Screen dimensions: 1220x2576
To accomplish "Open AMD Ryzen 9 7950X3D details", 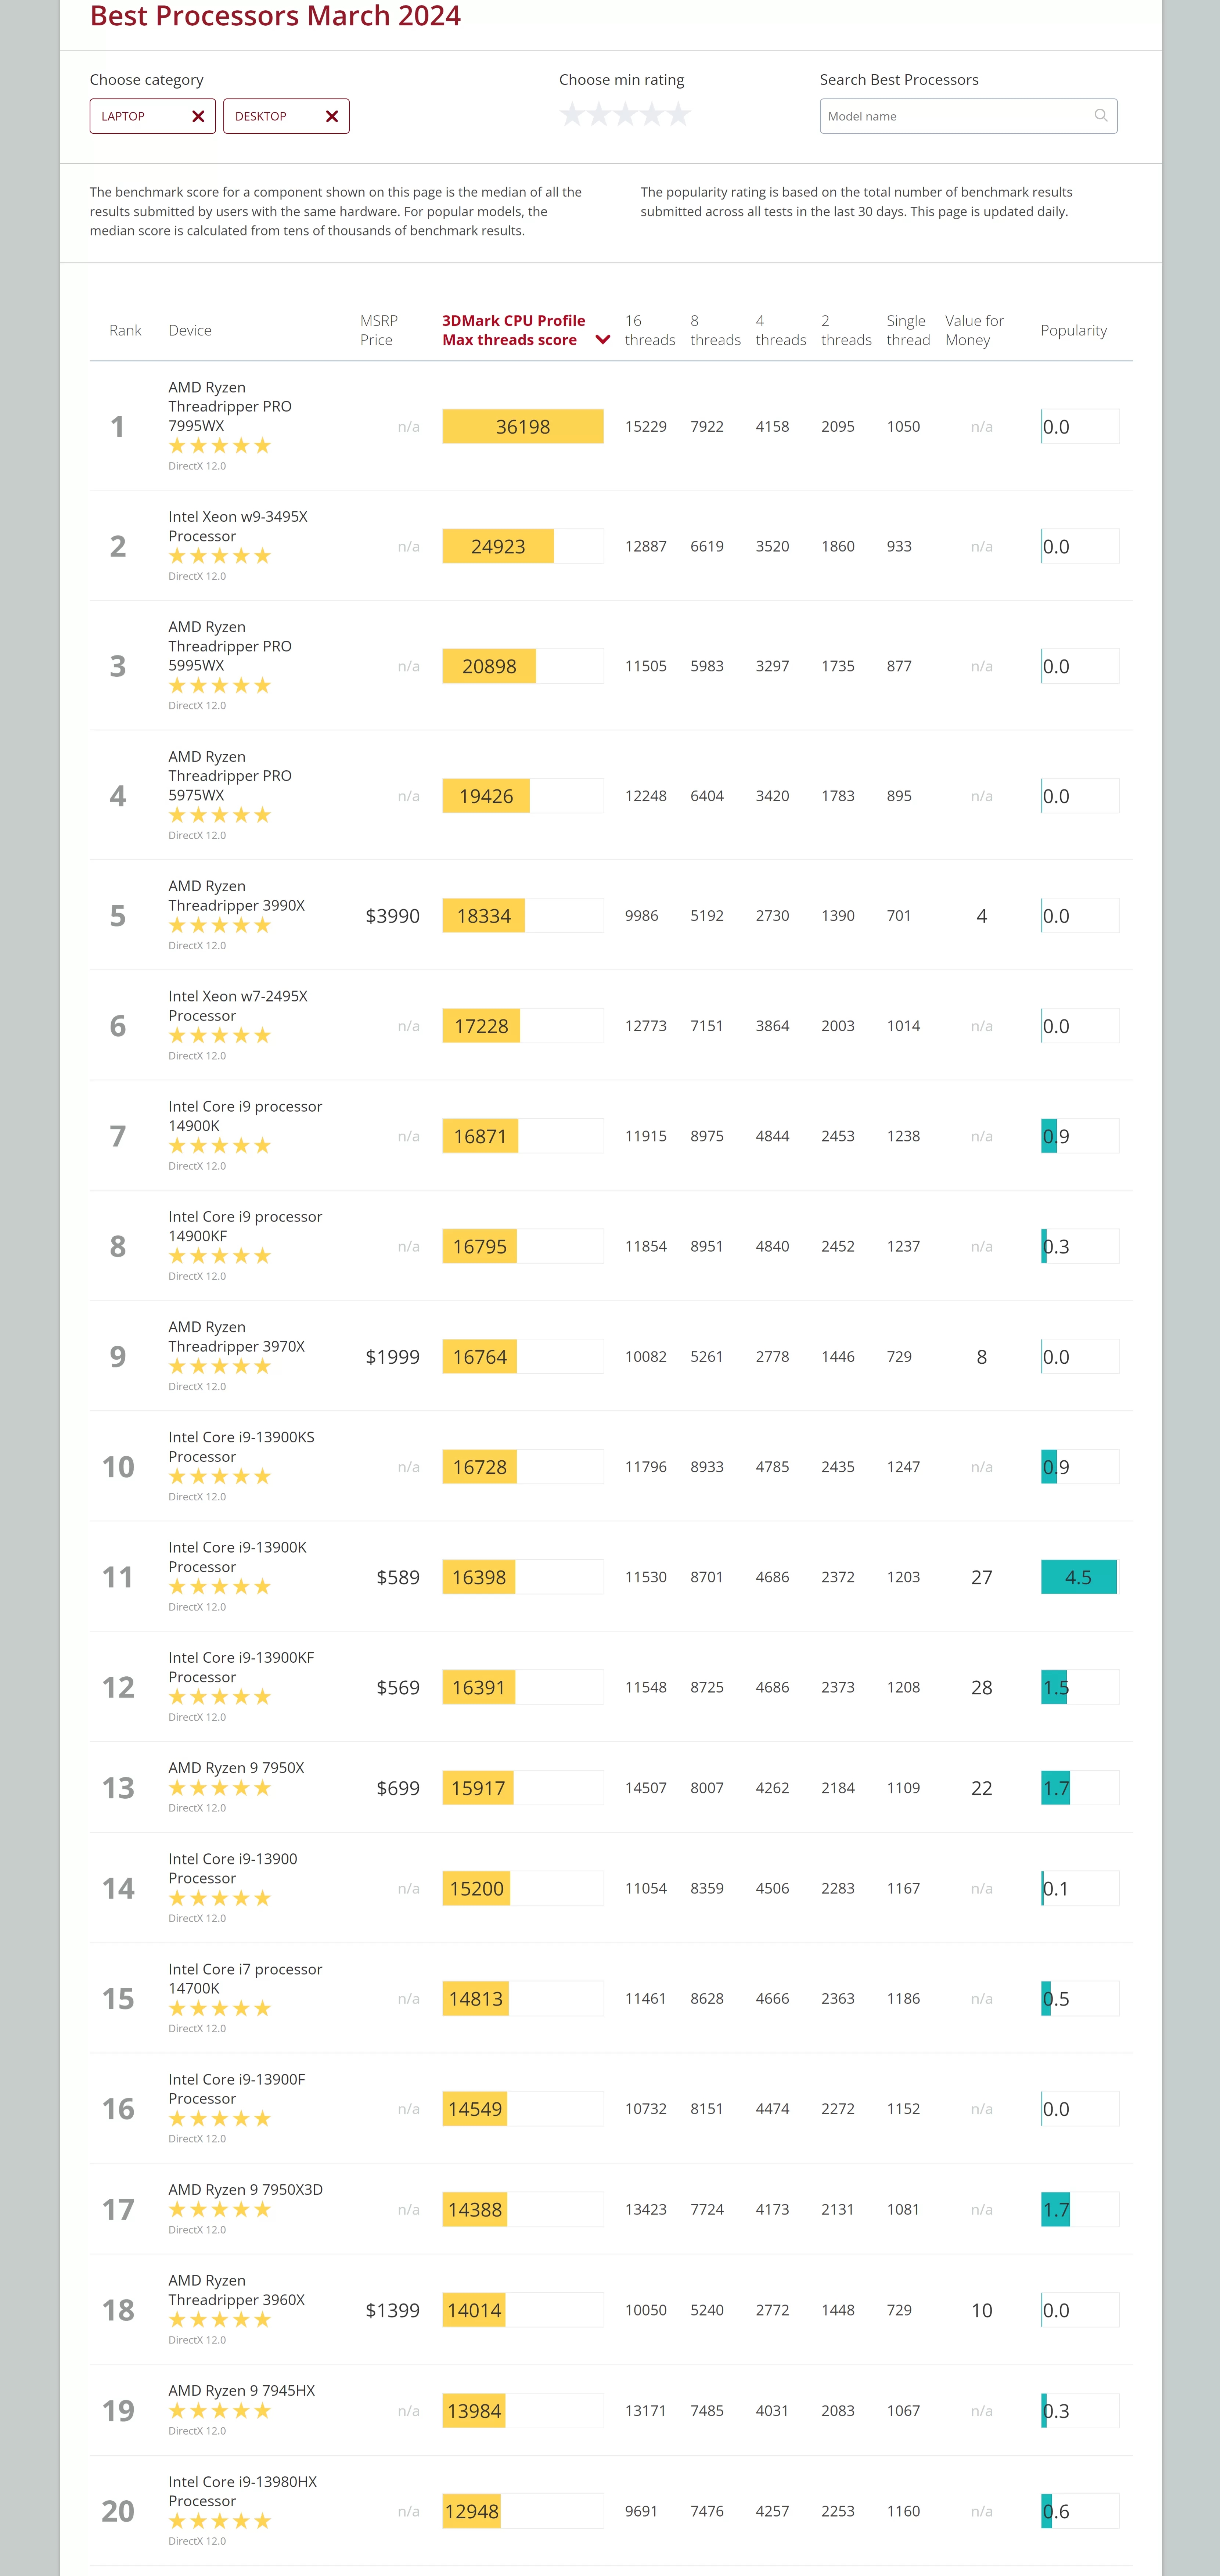I will coord(245,2189).
